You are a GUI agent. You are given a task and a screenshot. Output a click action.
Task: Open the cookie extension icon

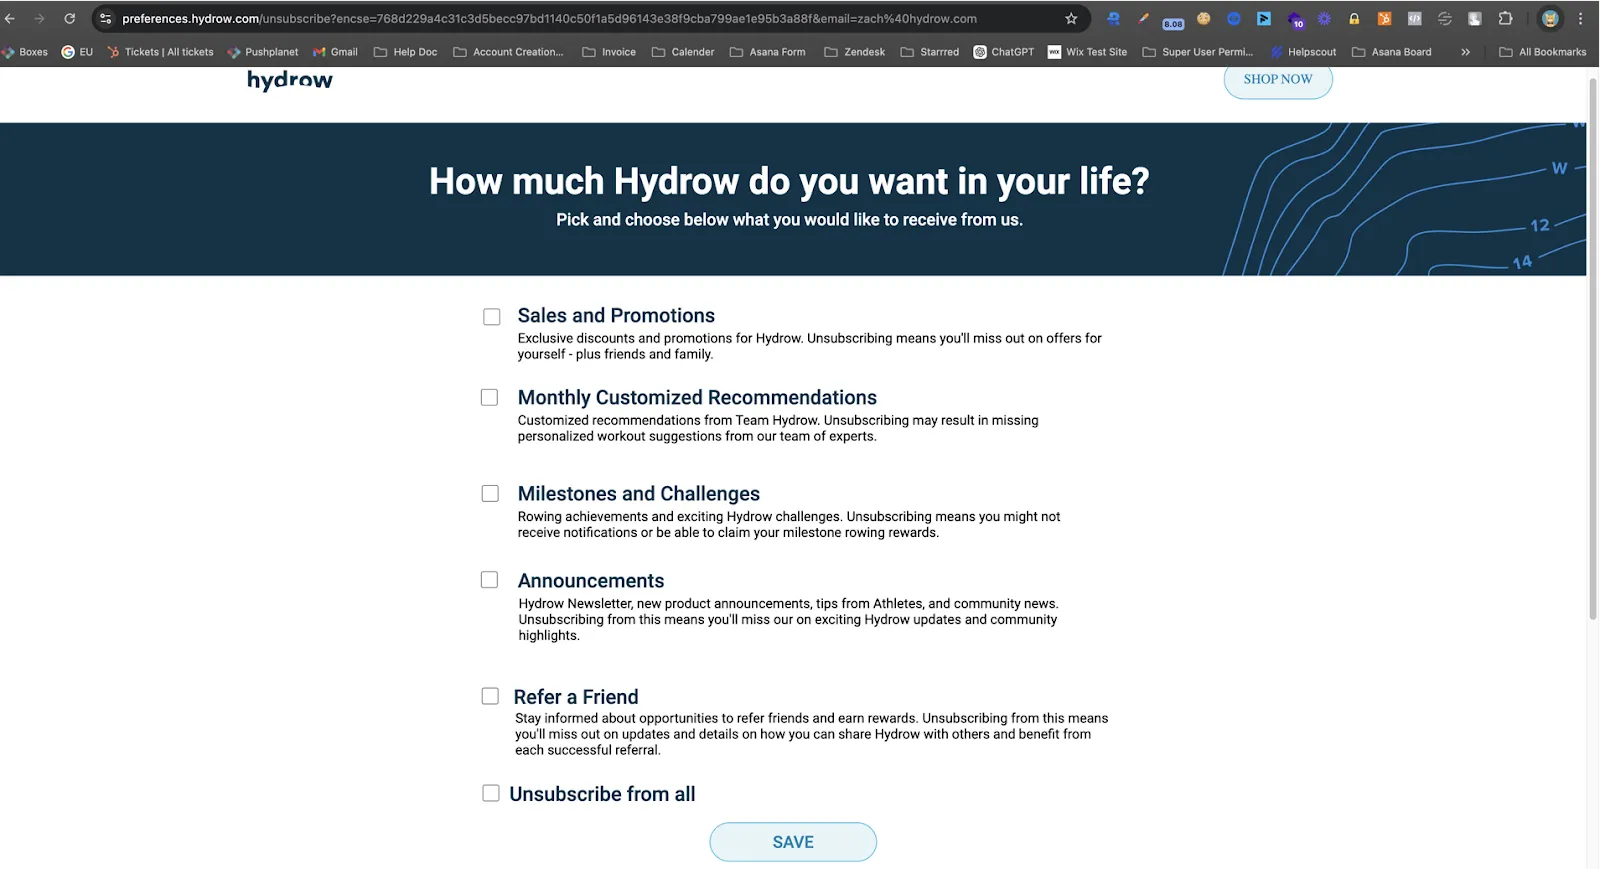click(x=1204, y=18)
